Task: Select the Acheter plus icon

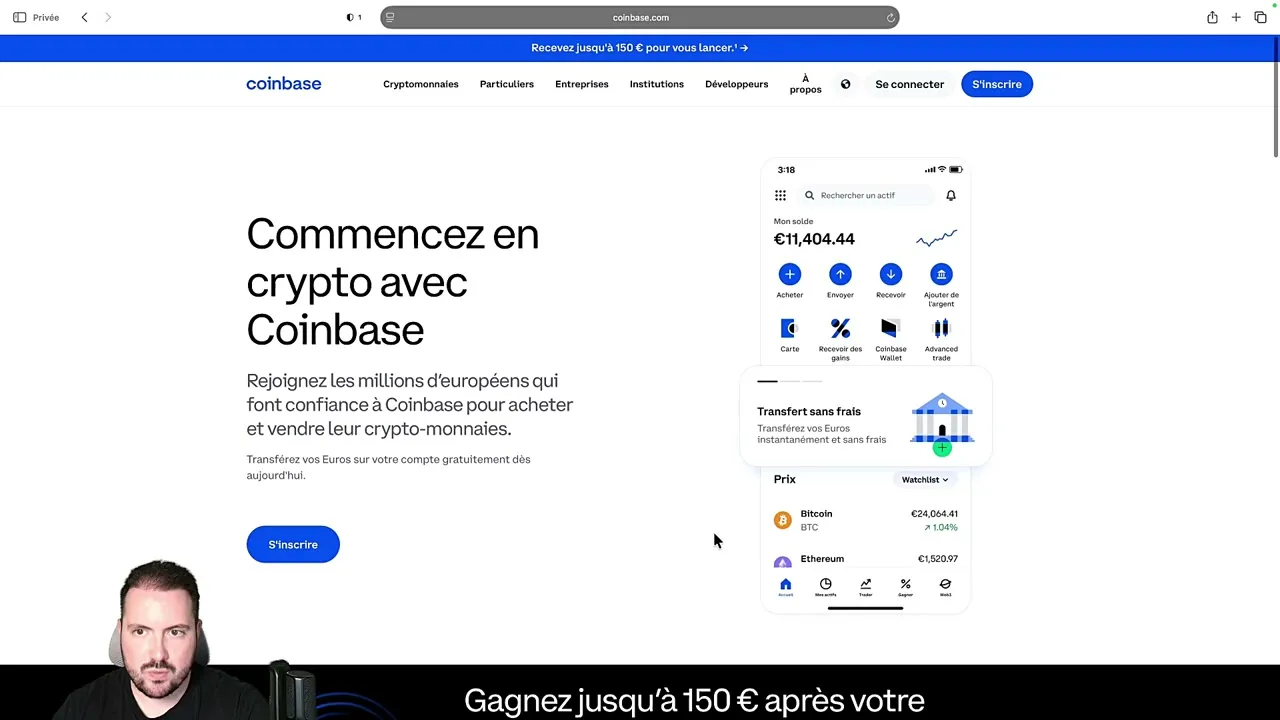Action: 790,274
